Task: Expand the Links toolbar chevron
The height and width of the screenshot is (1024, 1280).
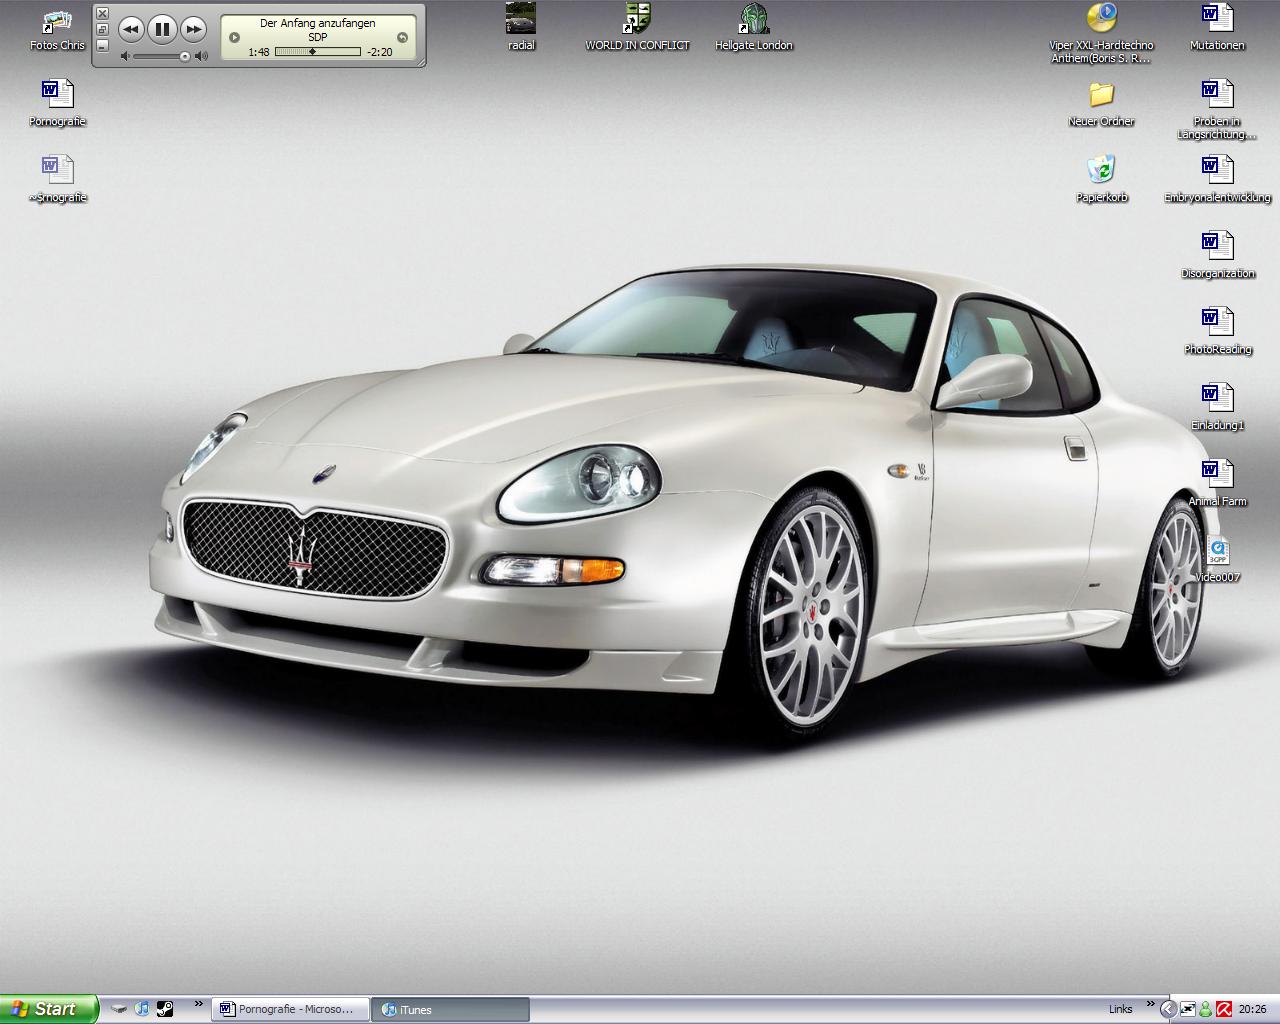Action: pyautogui.click(x=1151, y=1004)
